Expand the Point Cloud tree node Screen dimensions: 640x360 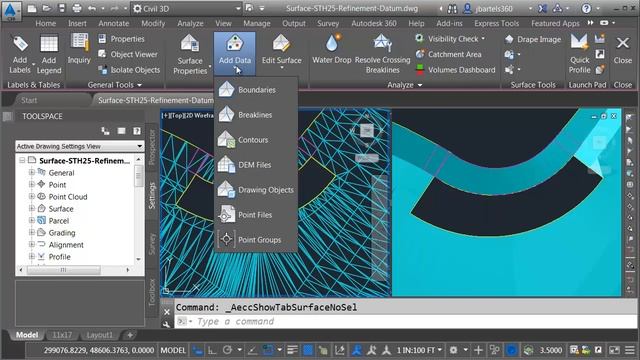[31, 197]
